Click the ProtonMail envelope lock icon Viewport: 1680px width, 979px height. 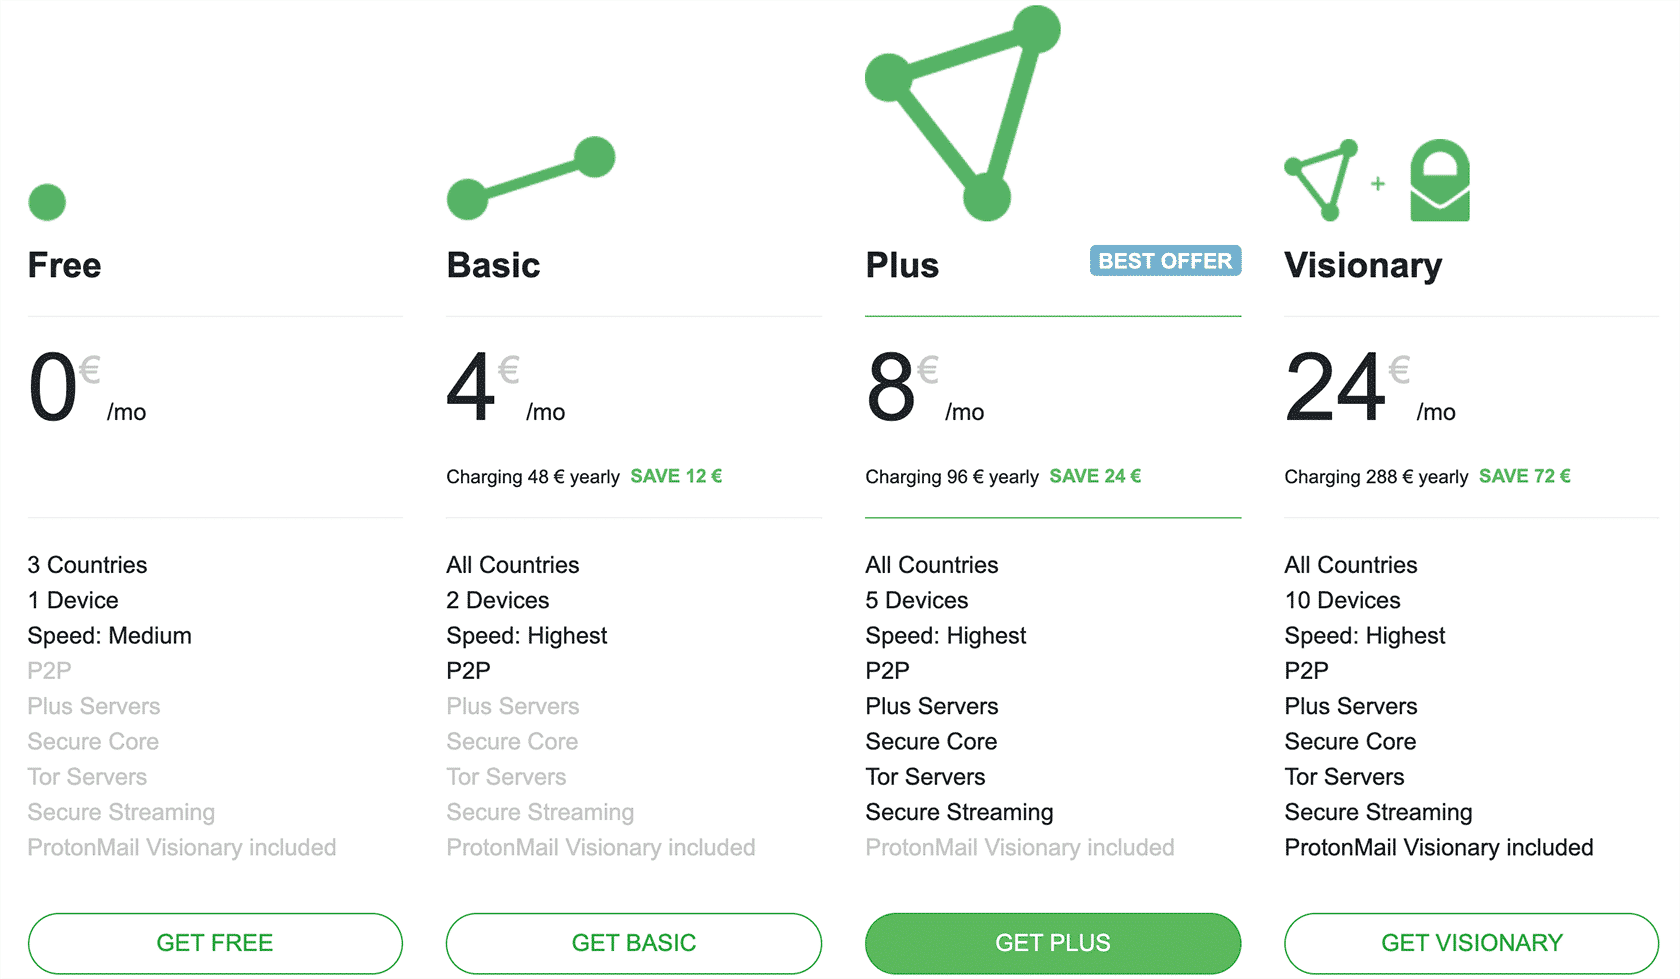[x=1440, y=180]
